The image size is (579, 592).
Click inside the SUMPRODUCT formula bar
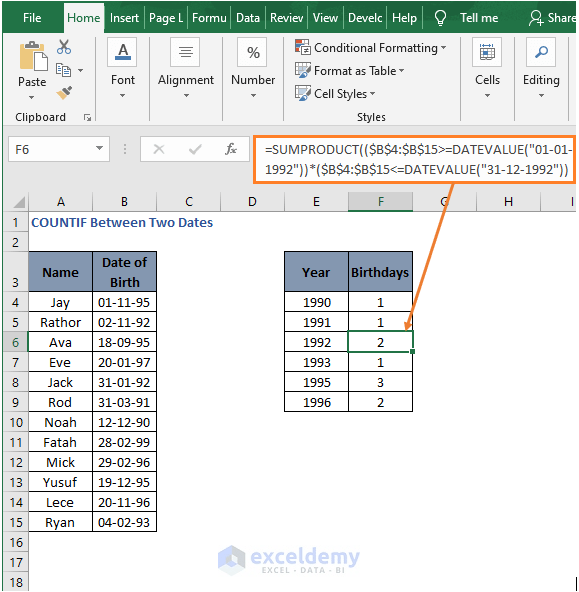pyautogui.click(x=415, y=159)
